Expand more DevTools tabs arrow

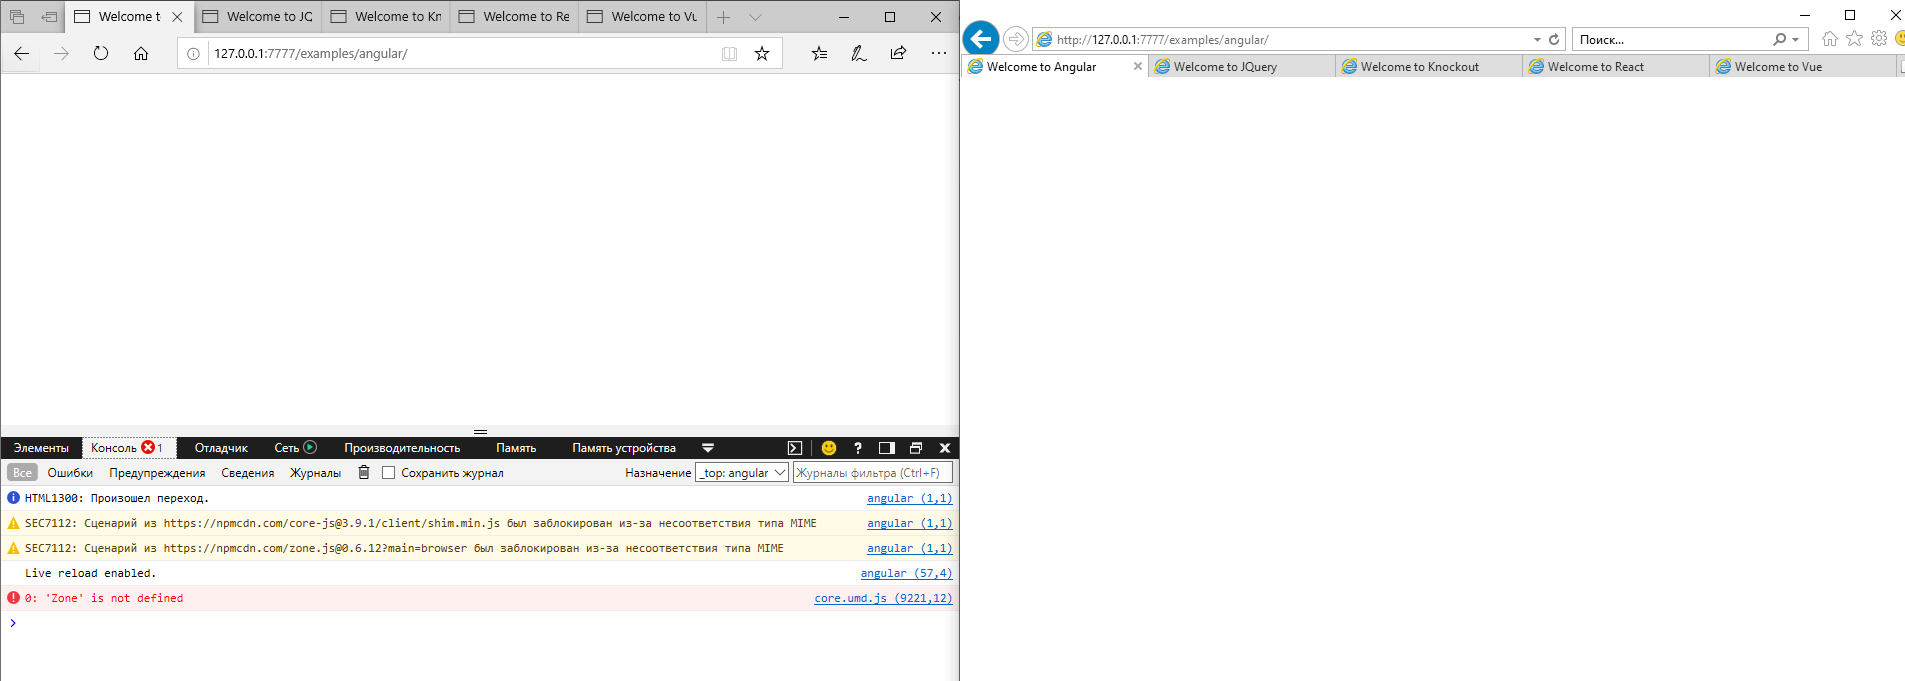[708, 448]
